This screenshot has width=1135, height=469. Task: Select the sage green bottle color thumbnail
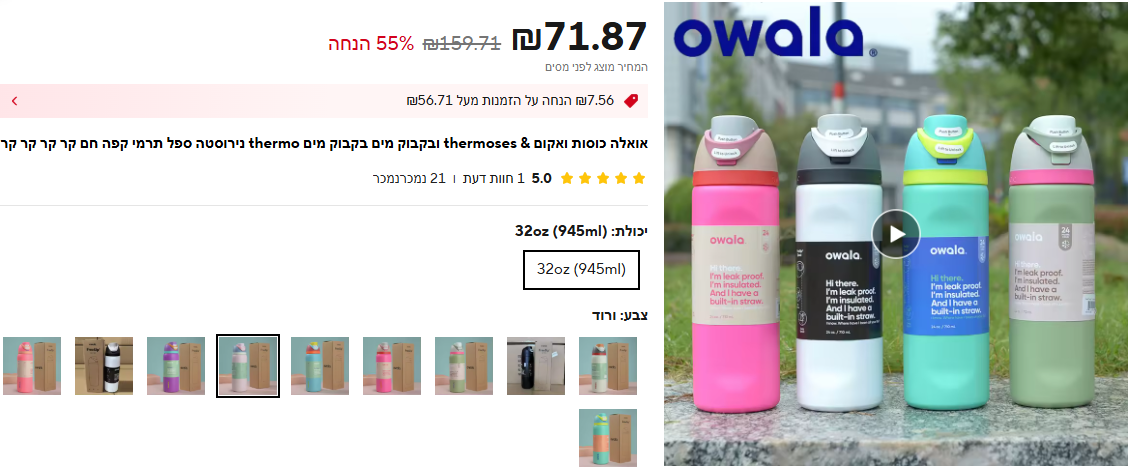click(464, 366)
